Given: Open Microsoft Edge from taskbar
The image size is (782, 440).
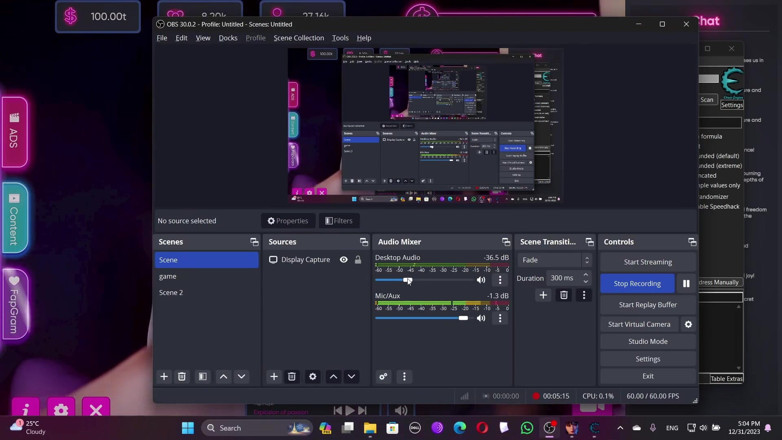Looking at the screenshot, I should point(459,428).
